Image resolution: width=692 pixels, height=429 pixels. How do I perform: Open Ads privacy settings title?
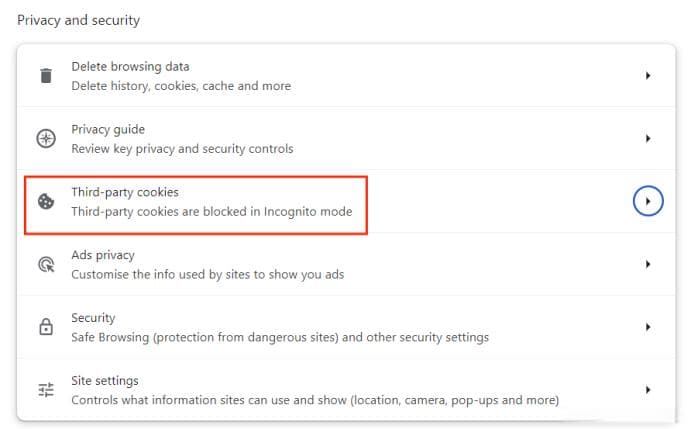(103, 255)
